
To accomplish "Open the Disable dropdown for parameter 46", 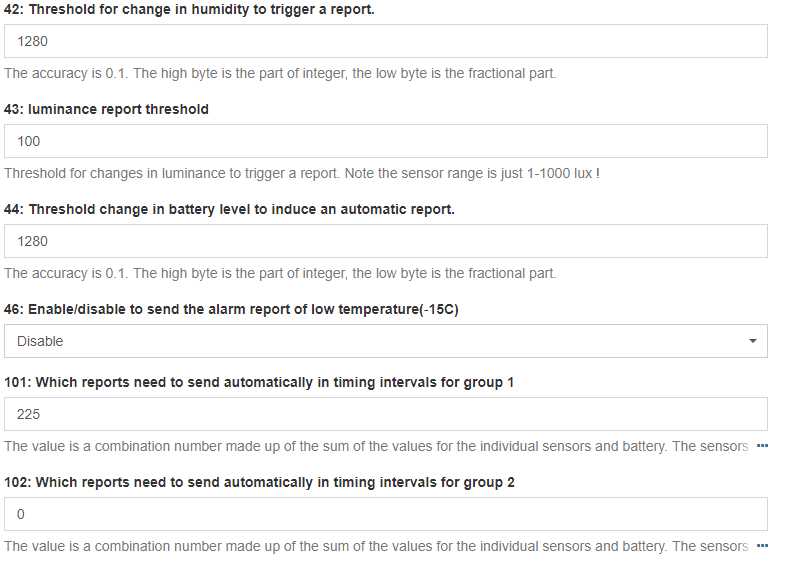I will [x=385, y=341].
